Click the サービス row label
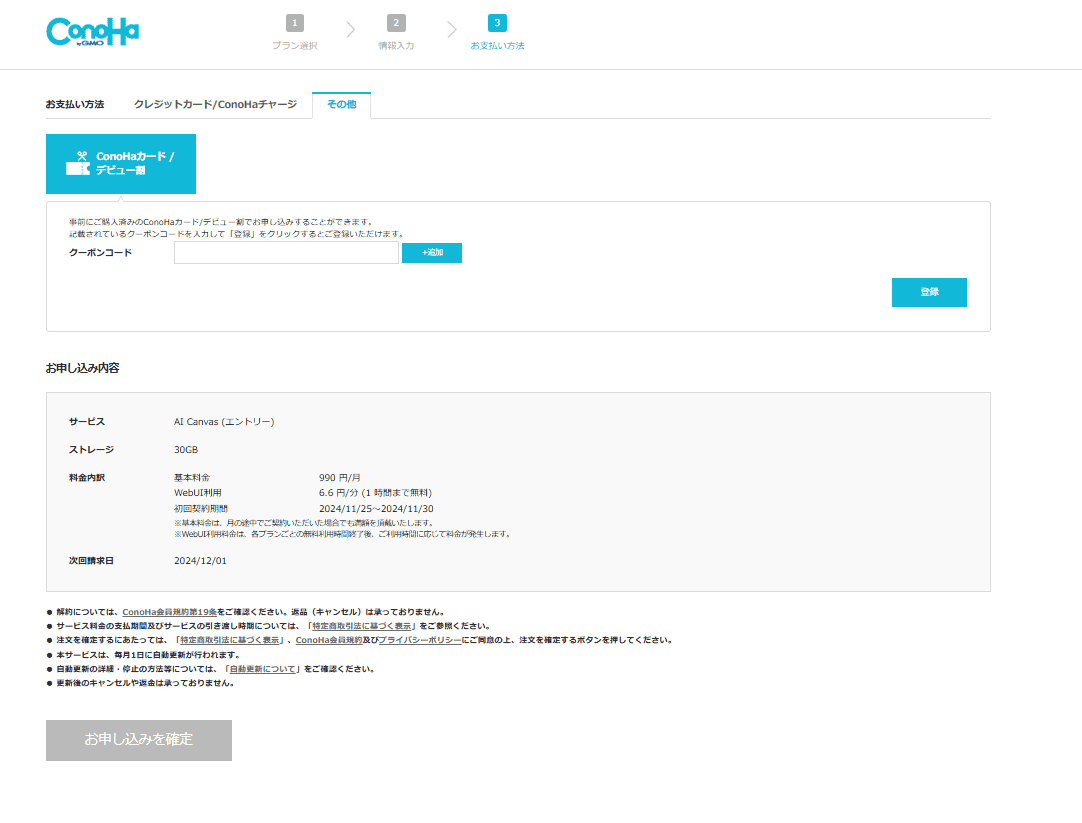Image resolution: width=1082 pixels, height=823 pixels. (x=87, y=422)
